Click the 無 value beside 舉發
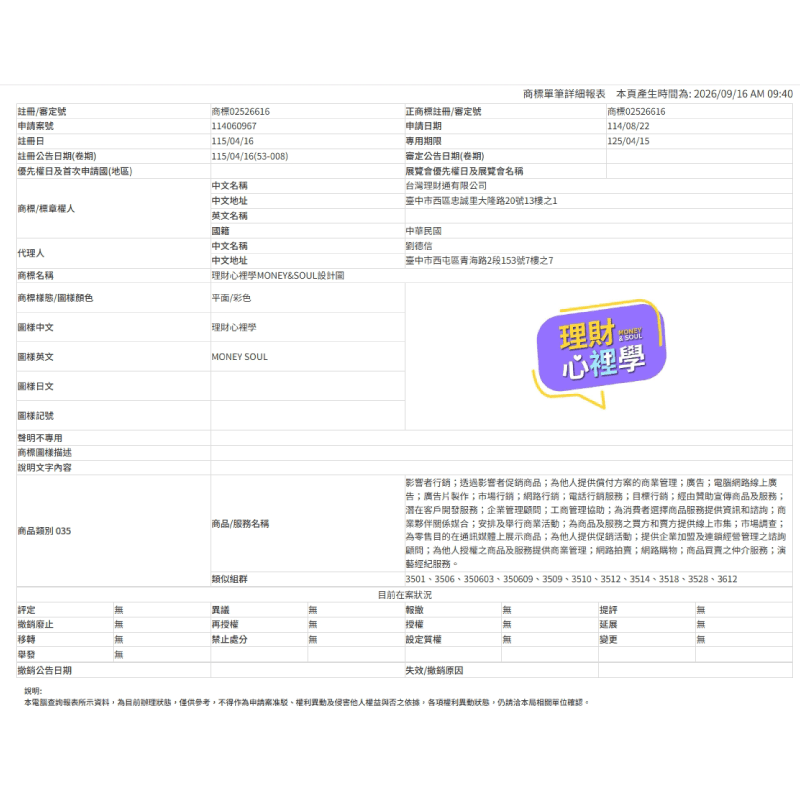Screen dimensions: 800x800 (x=119, y=655)
